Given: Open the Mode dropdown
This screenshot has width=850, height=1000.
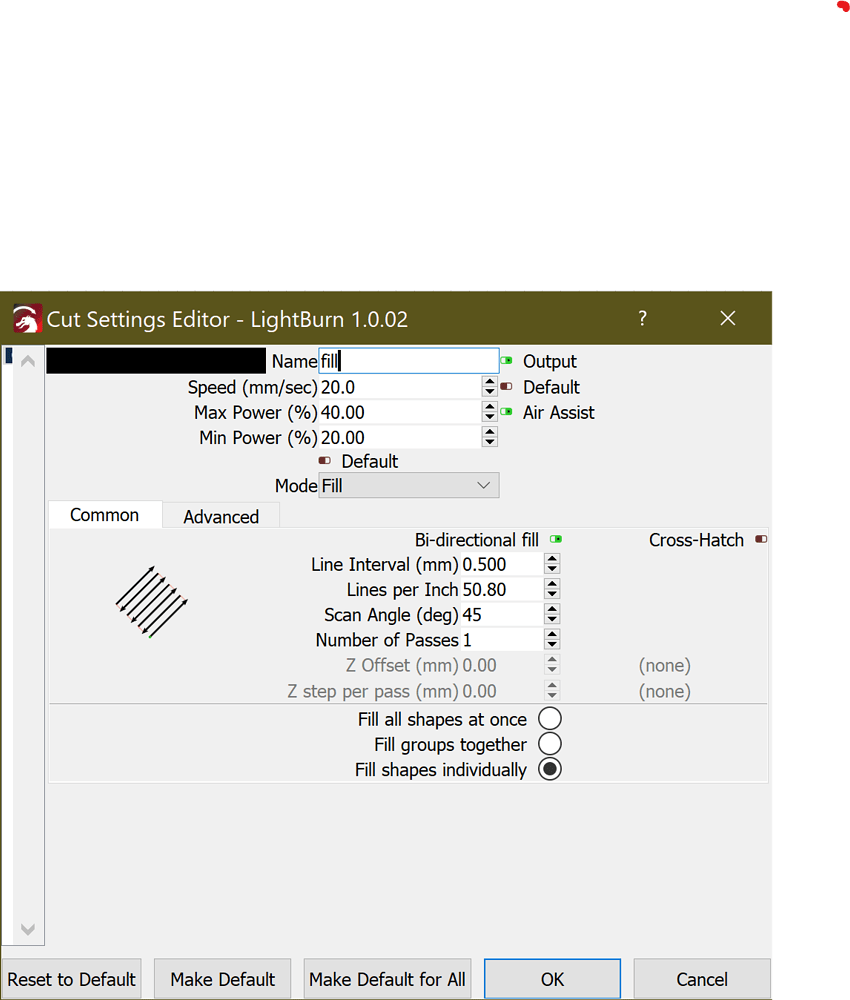Looking at the screenshot, I should coord(408,485).
